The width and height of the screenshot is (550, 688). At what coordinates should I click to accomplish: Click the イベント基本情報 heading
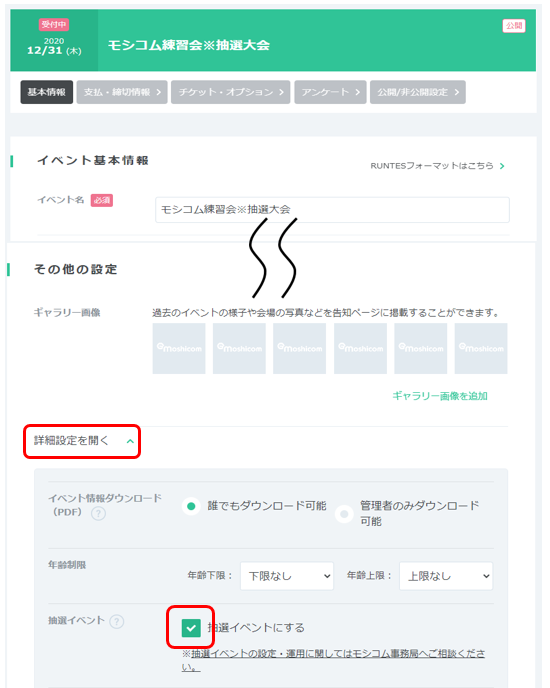[x=93, y=161]
